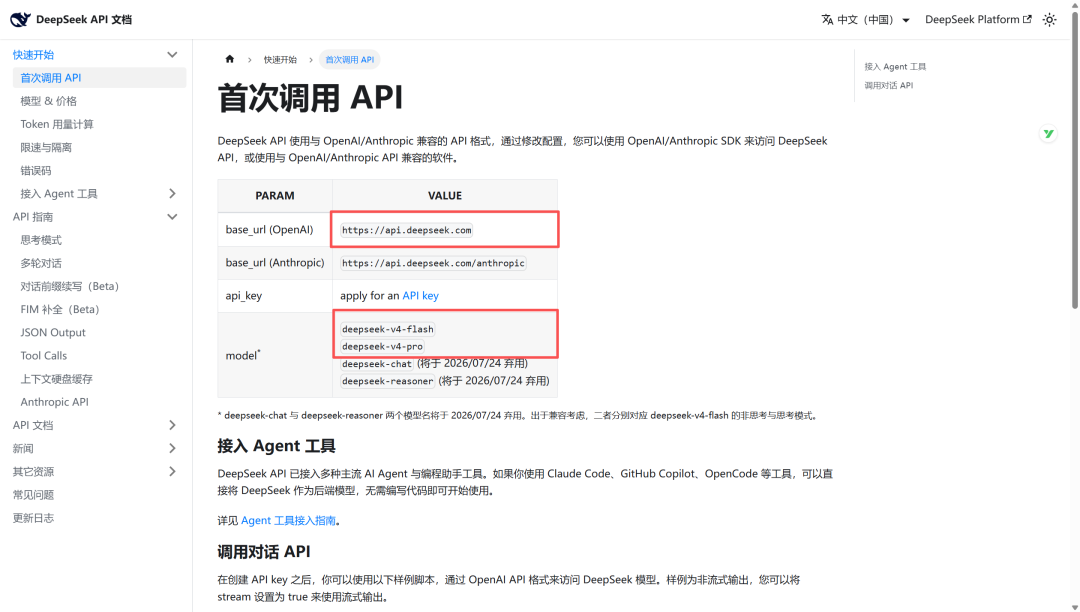The width and height of the screenshot is (1080, 612).
Task: Click the DeepSeek API 文档 site title
Action: click(x=84, y=19)
